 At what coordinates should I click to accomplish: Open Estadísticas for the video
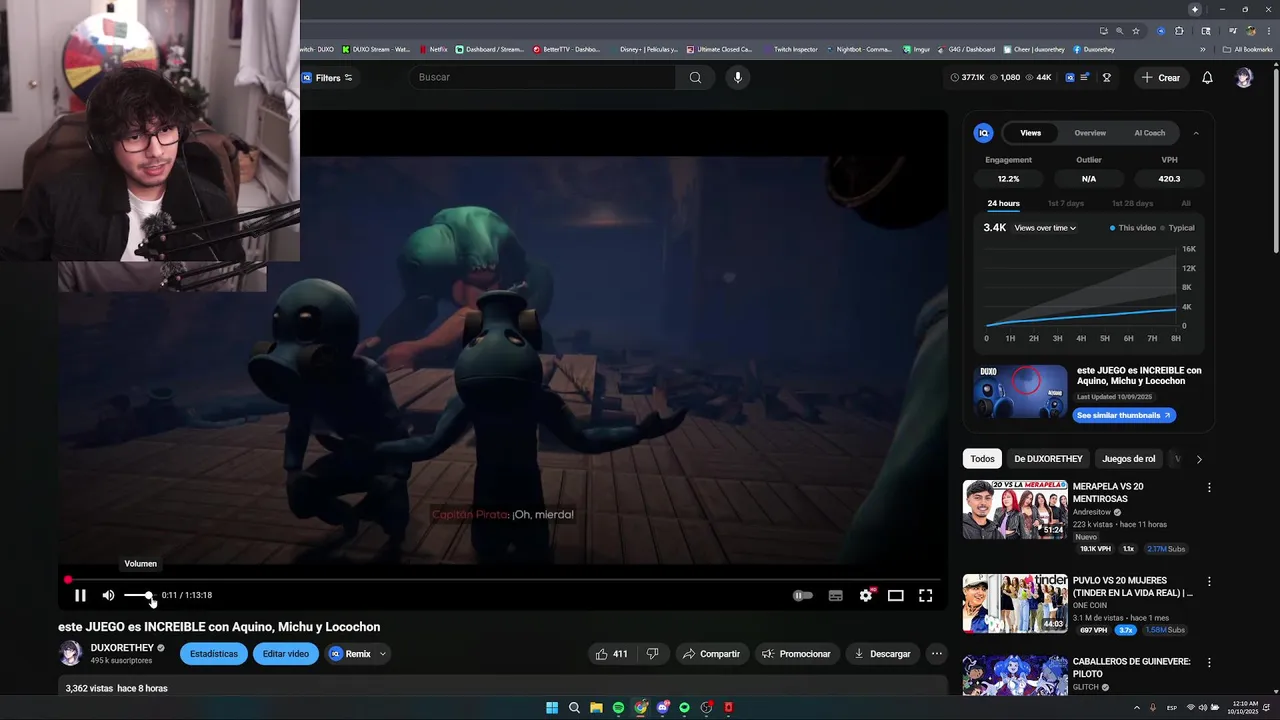pyautogui.click(x=214, y=654)
